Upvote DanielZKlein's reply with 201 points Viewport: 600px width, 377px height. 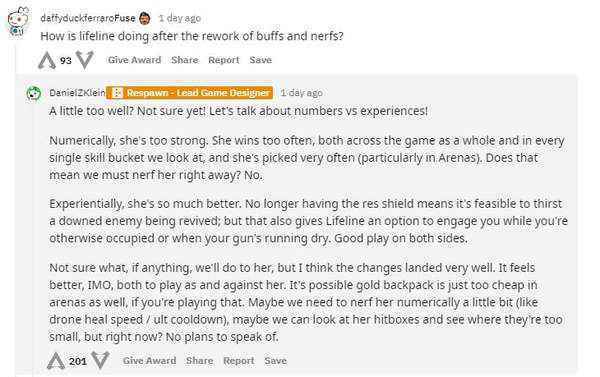[56, 361]
